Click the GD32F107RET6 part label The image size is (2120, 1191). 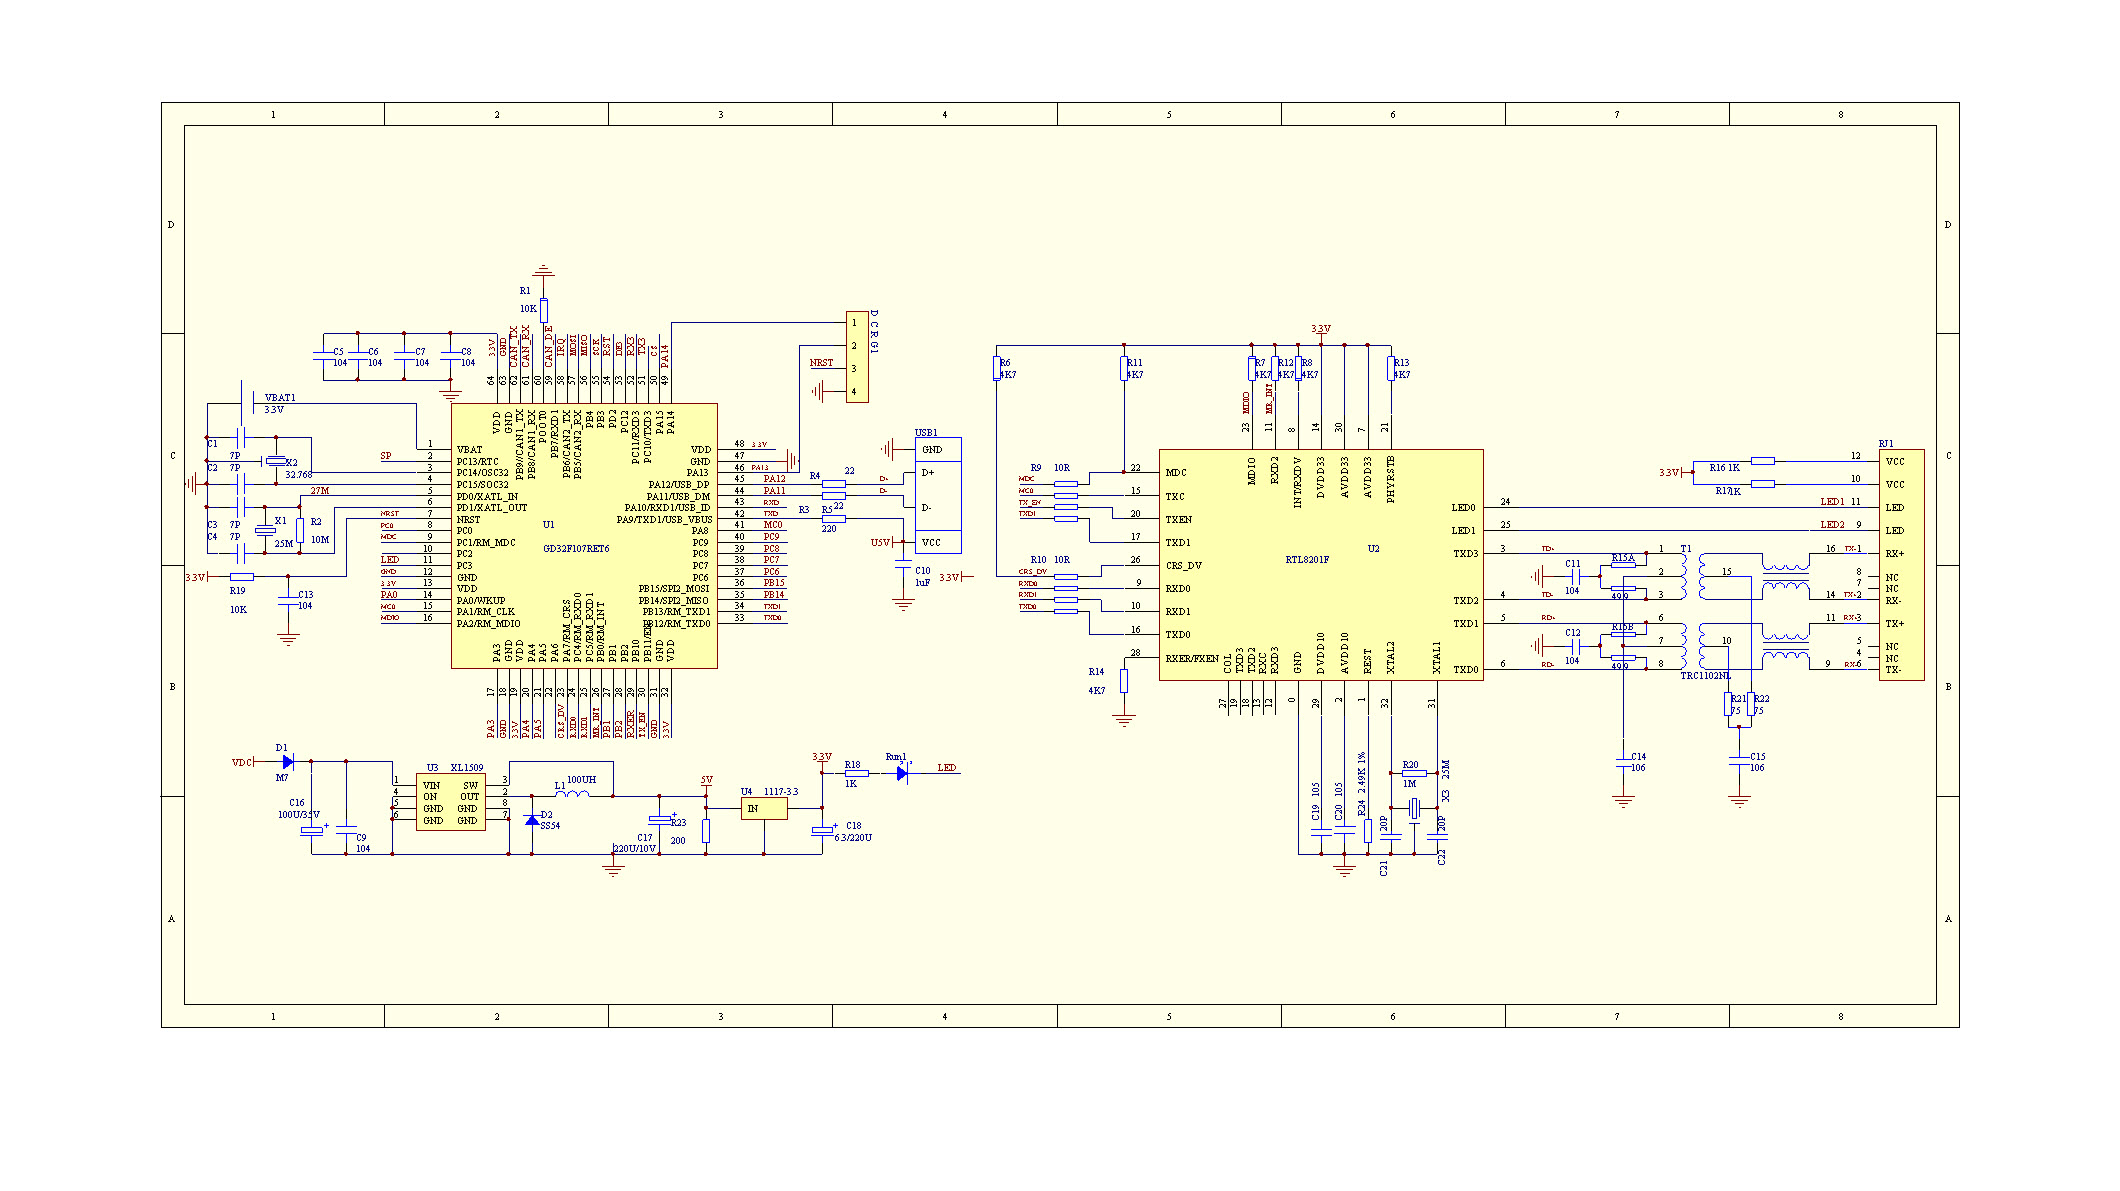pos(576,548)
